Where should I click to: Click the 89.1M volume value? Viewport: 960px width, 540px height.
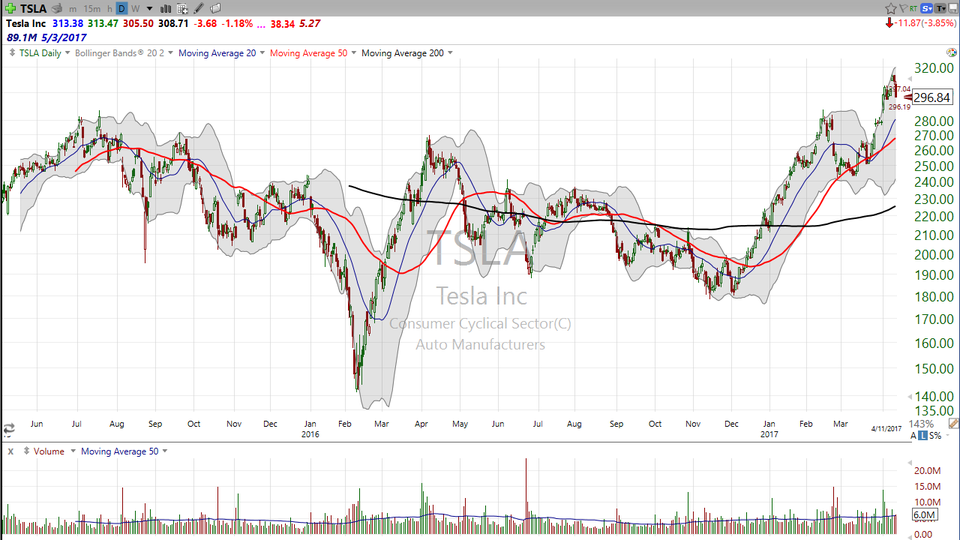pos(22,37)
